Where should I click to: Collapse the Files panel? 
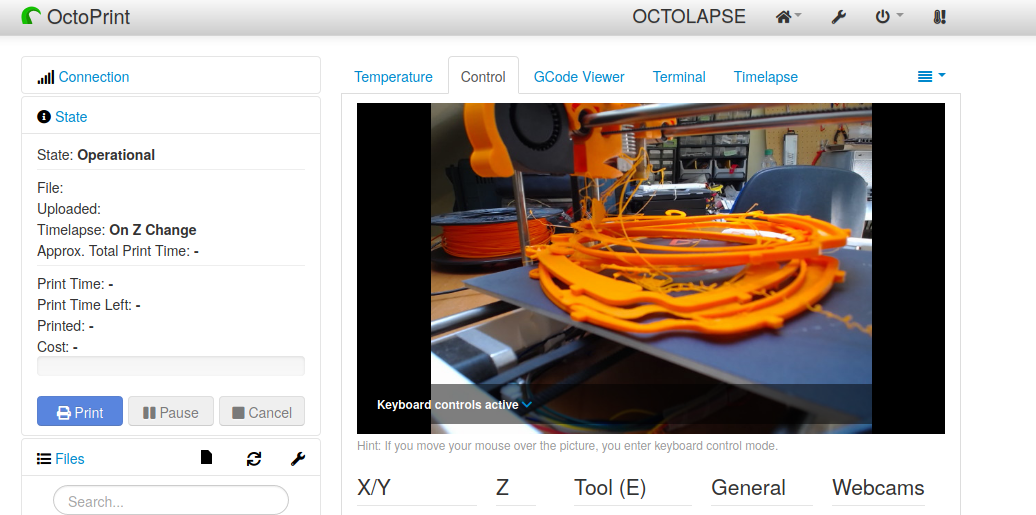point(69,459)
